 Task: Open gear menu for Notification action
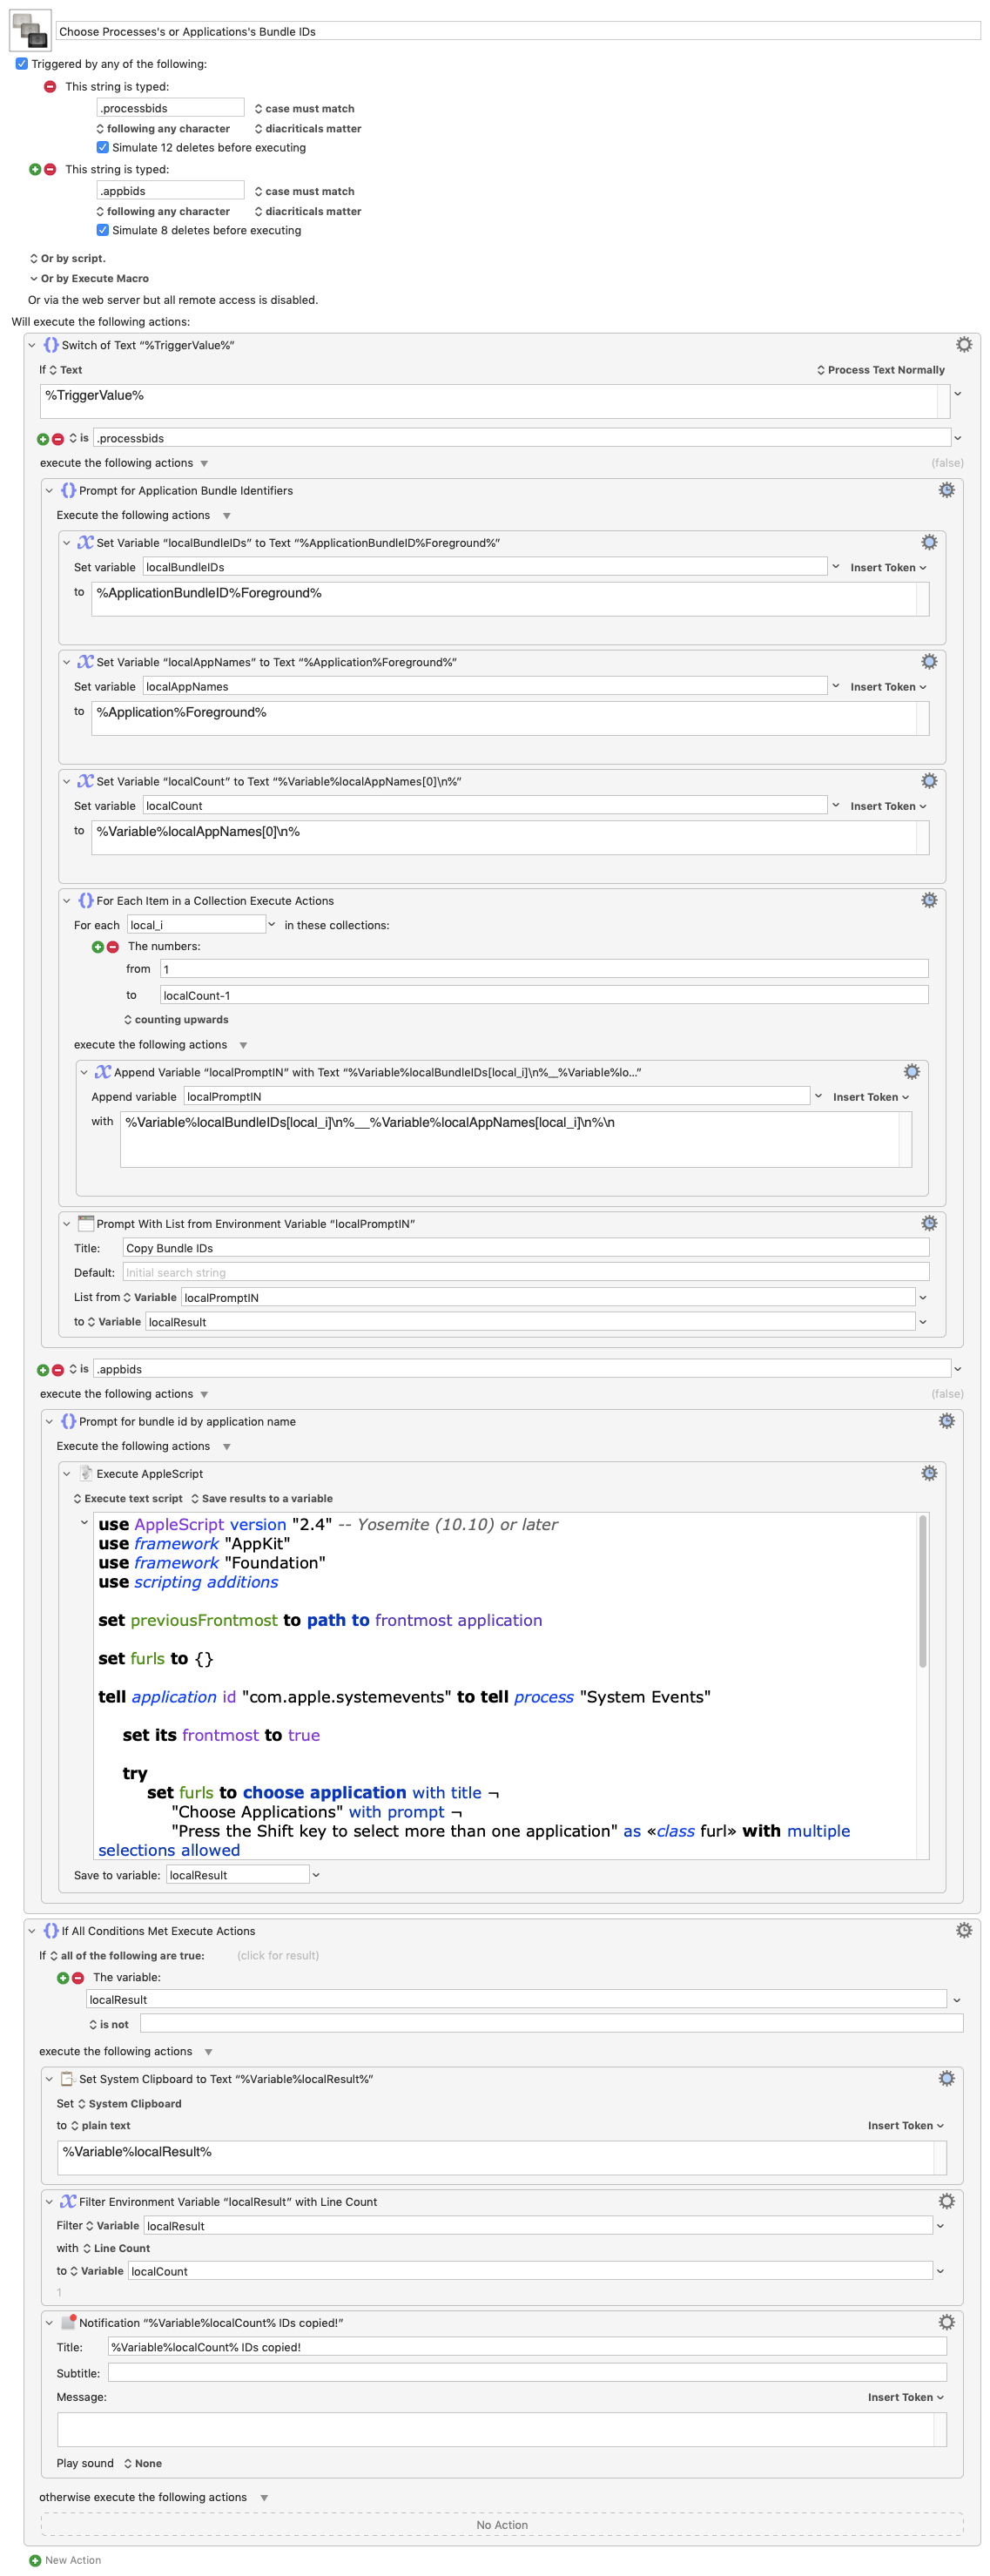tap(946, 2322)
